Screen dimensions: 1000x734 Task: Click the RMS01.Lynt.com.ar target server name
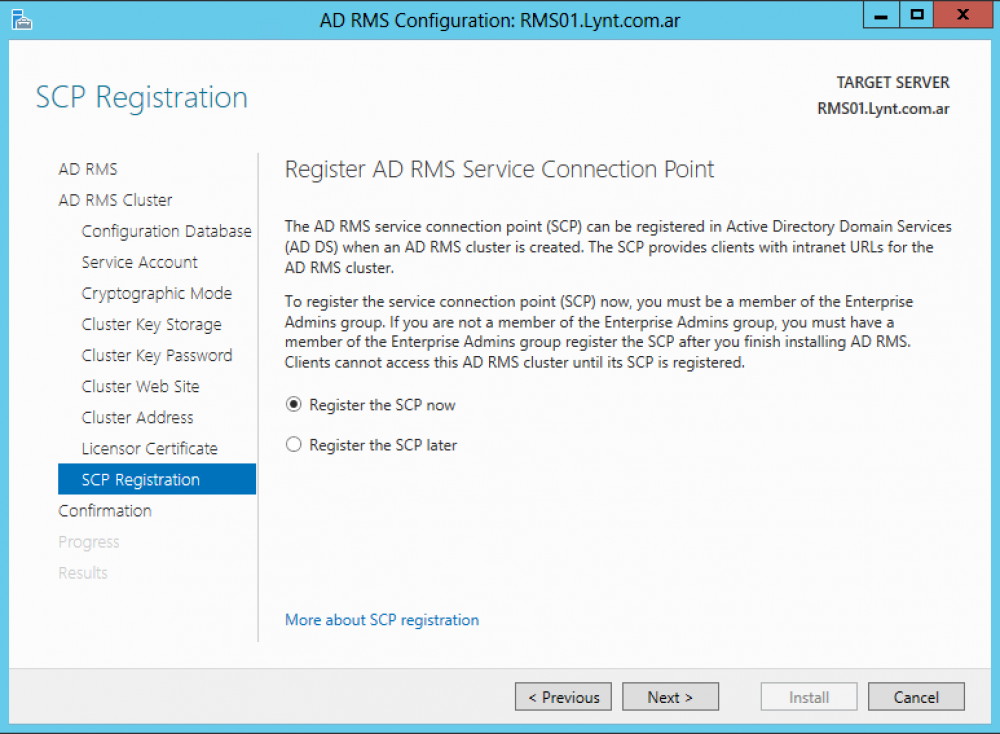tap(883, 108)
